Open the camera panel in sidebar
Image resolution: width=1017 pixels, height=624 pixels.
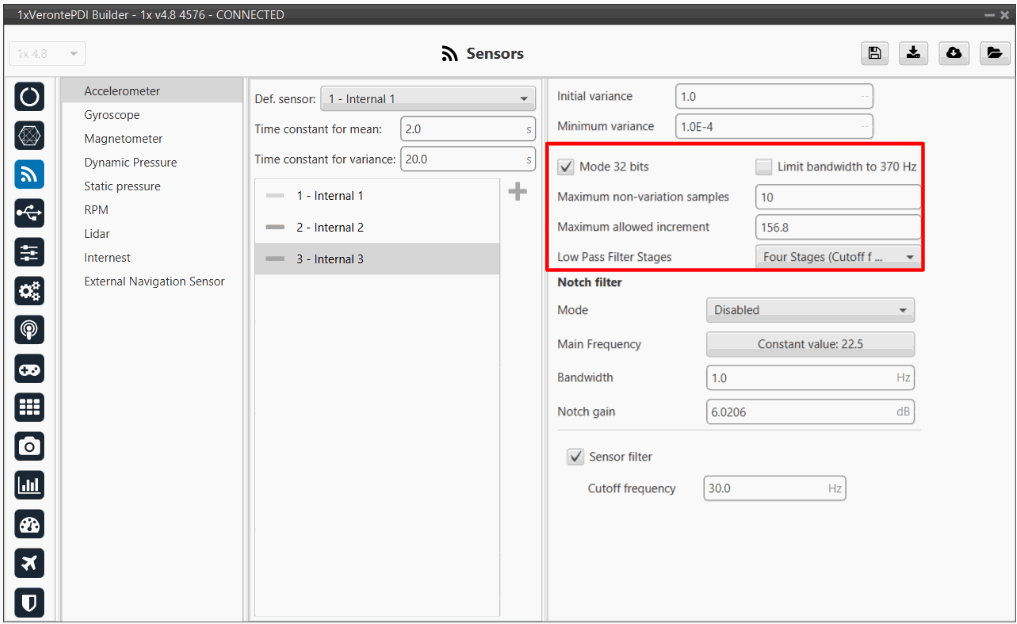pos(29,447)
